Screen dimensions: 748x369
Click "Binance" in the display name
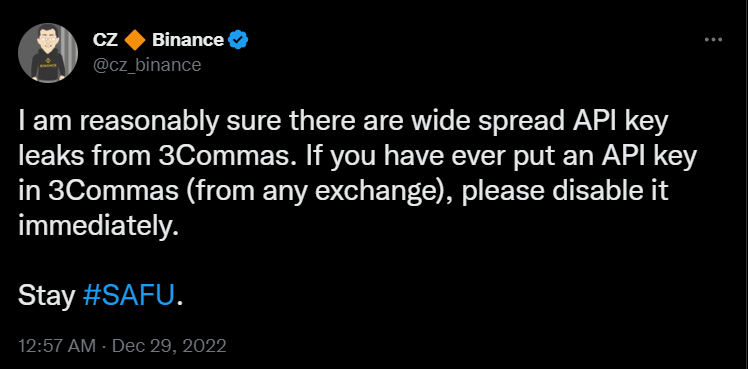coord(187,41)
